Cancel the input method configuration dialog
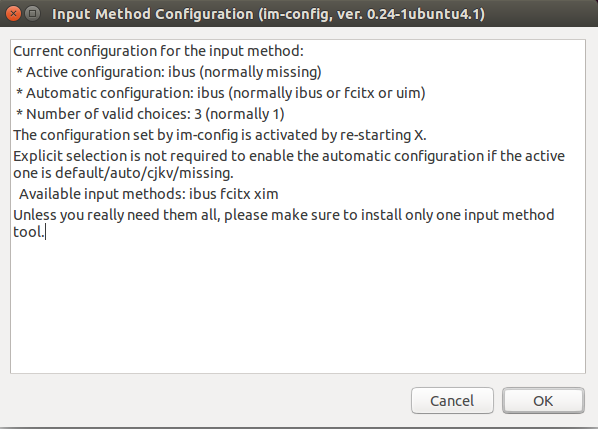598x429 pixels. pyautogui.click(x=452, y=401)
